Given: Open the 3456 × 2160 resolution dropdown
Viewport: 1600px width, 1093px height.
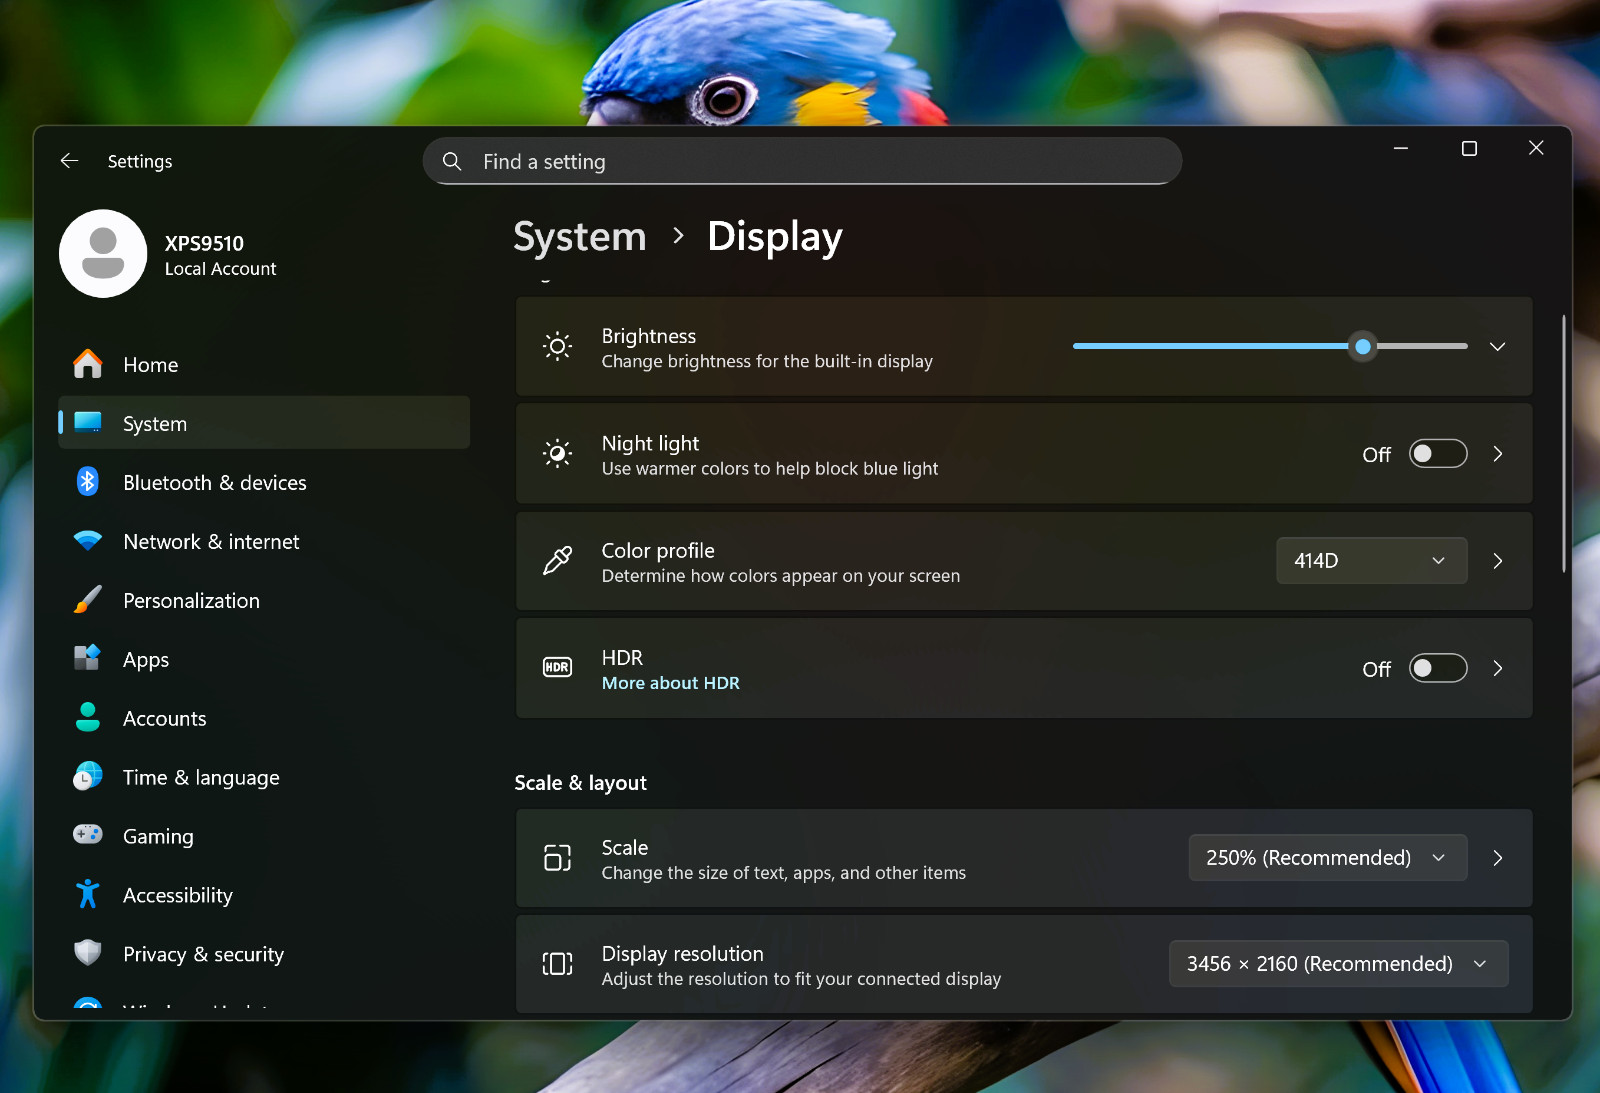Looking at the screenshot, I should coord(1339,964).
